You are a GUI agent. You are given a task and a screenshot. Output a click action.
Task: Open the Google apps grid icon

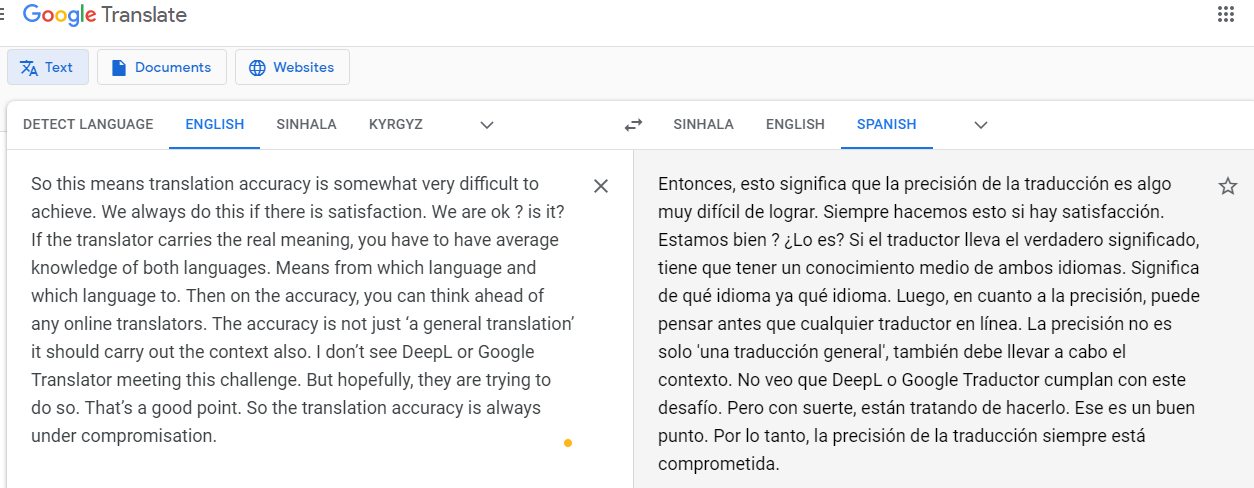click(x=1225, y=14)
